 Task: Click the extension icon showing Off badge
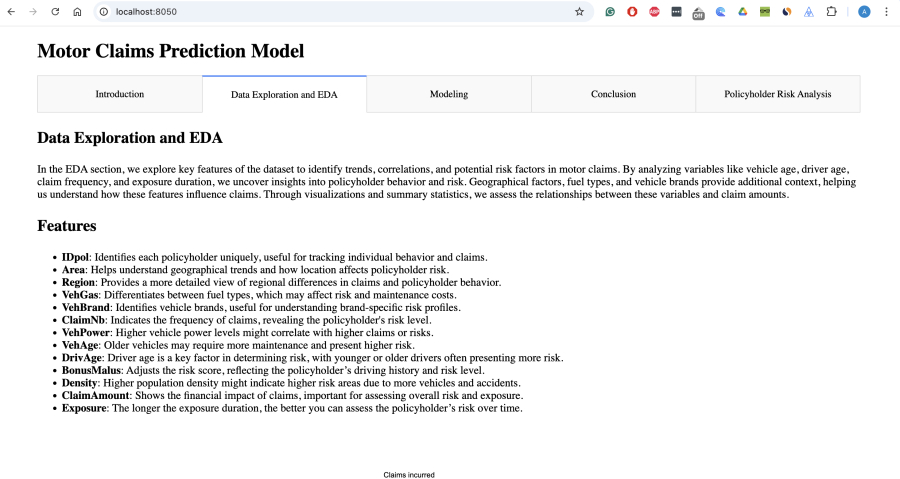(x=698, y=12)
